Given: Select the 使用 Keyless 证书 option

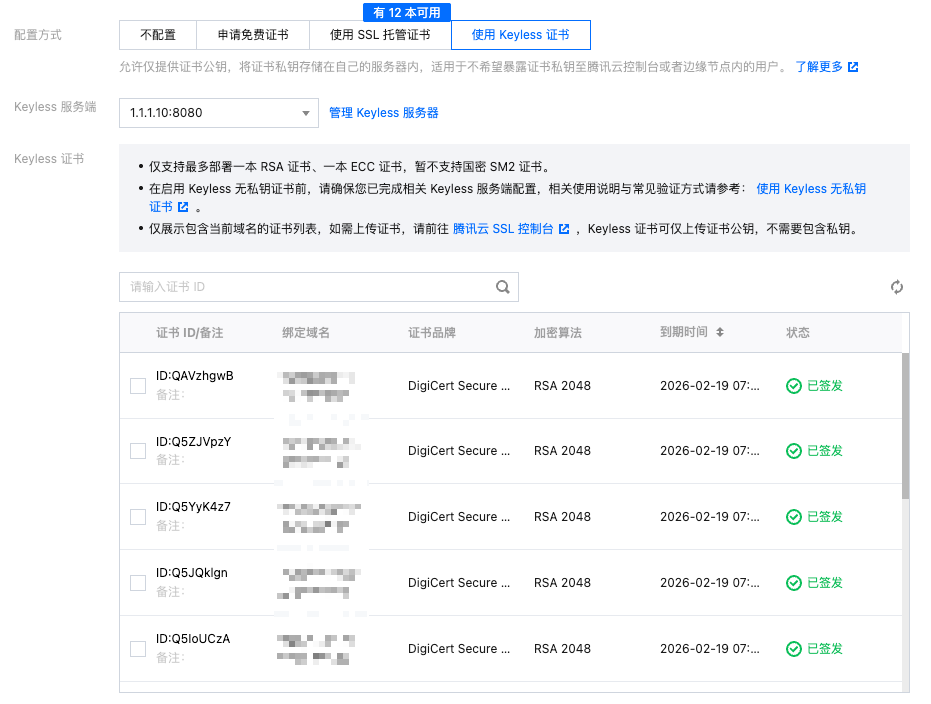Looking at the screenshot, I should (x=520, y=35).
